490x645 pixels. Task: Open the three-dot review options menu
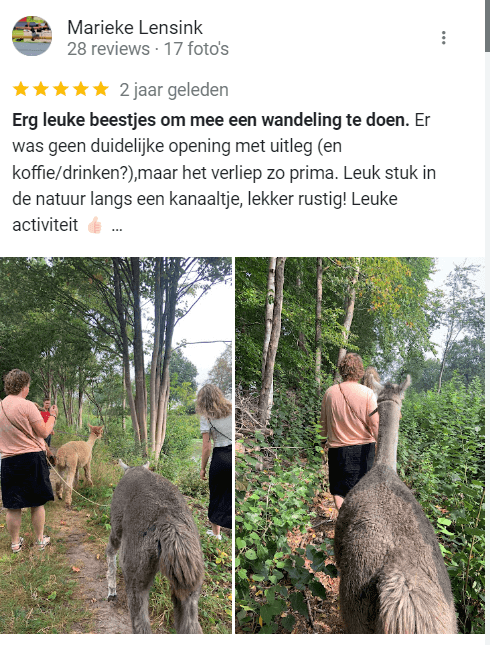tap(443, 37)
